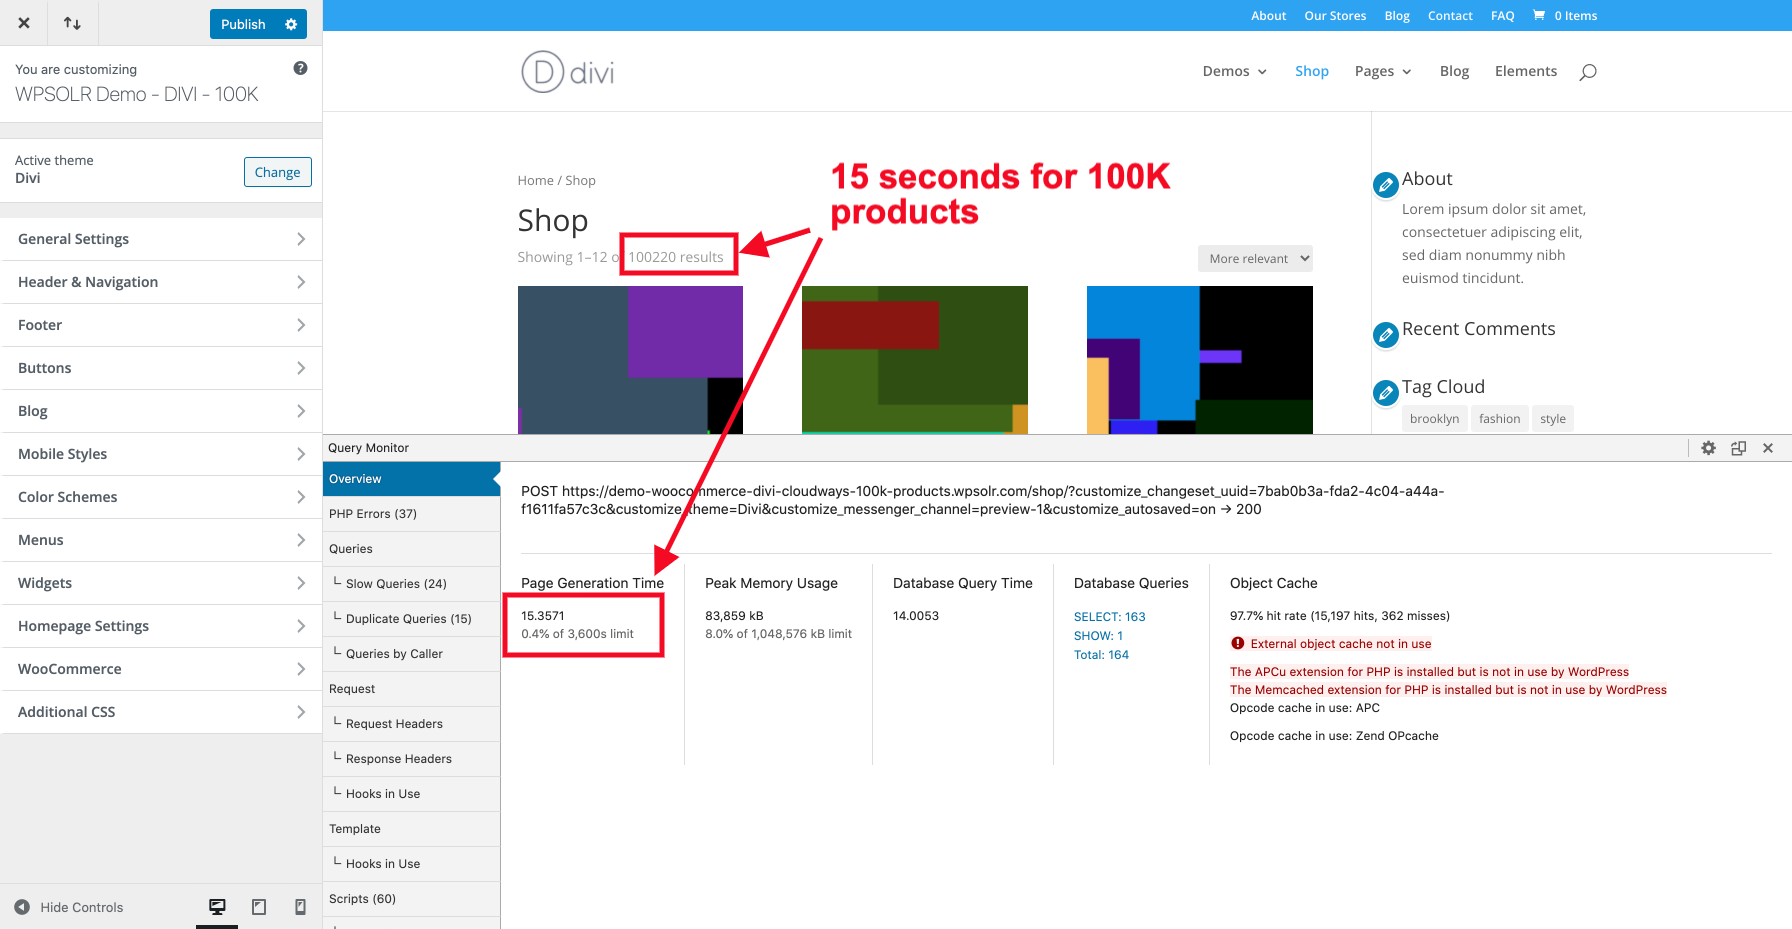The image size is (1792, 929).
Task: Click the Hide Controls collapse arrow
Action: click(x=22, y=907)
